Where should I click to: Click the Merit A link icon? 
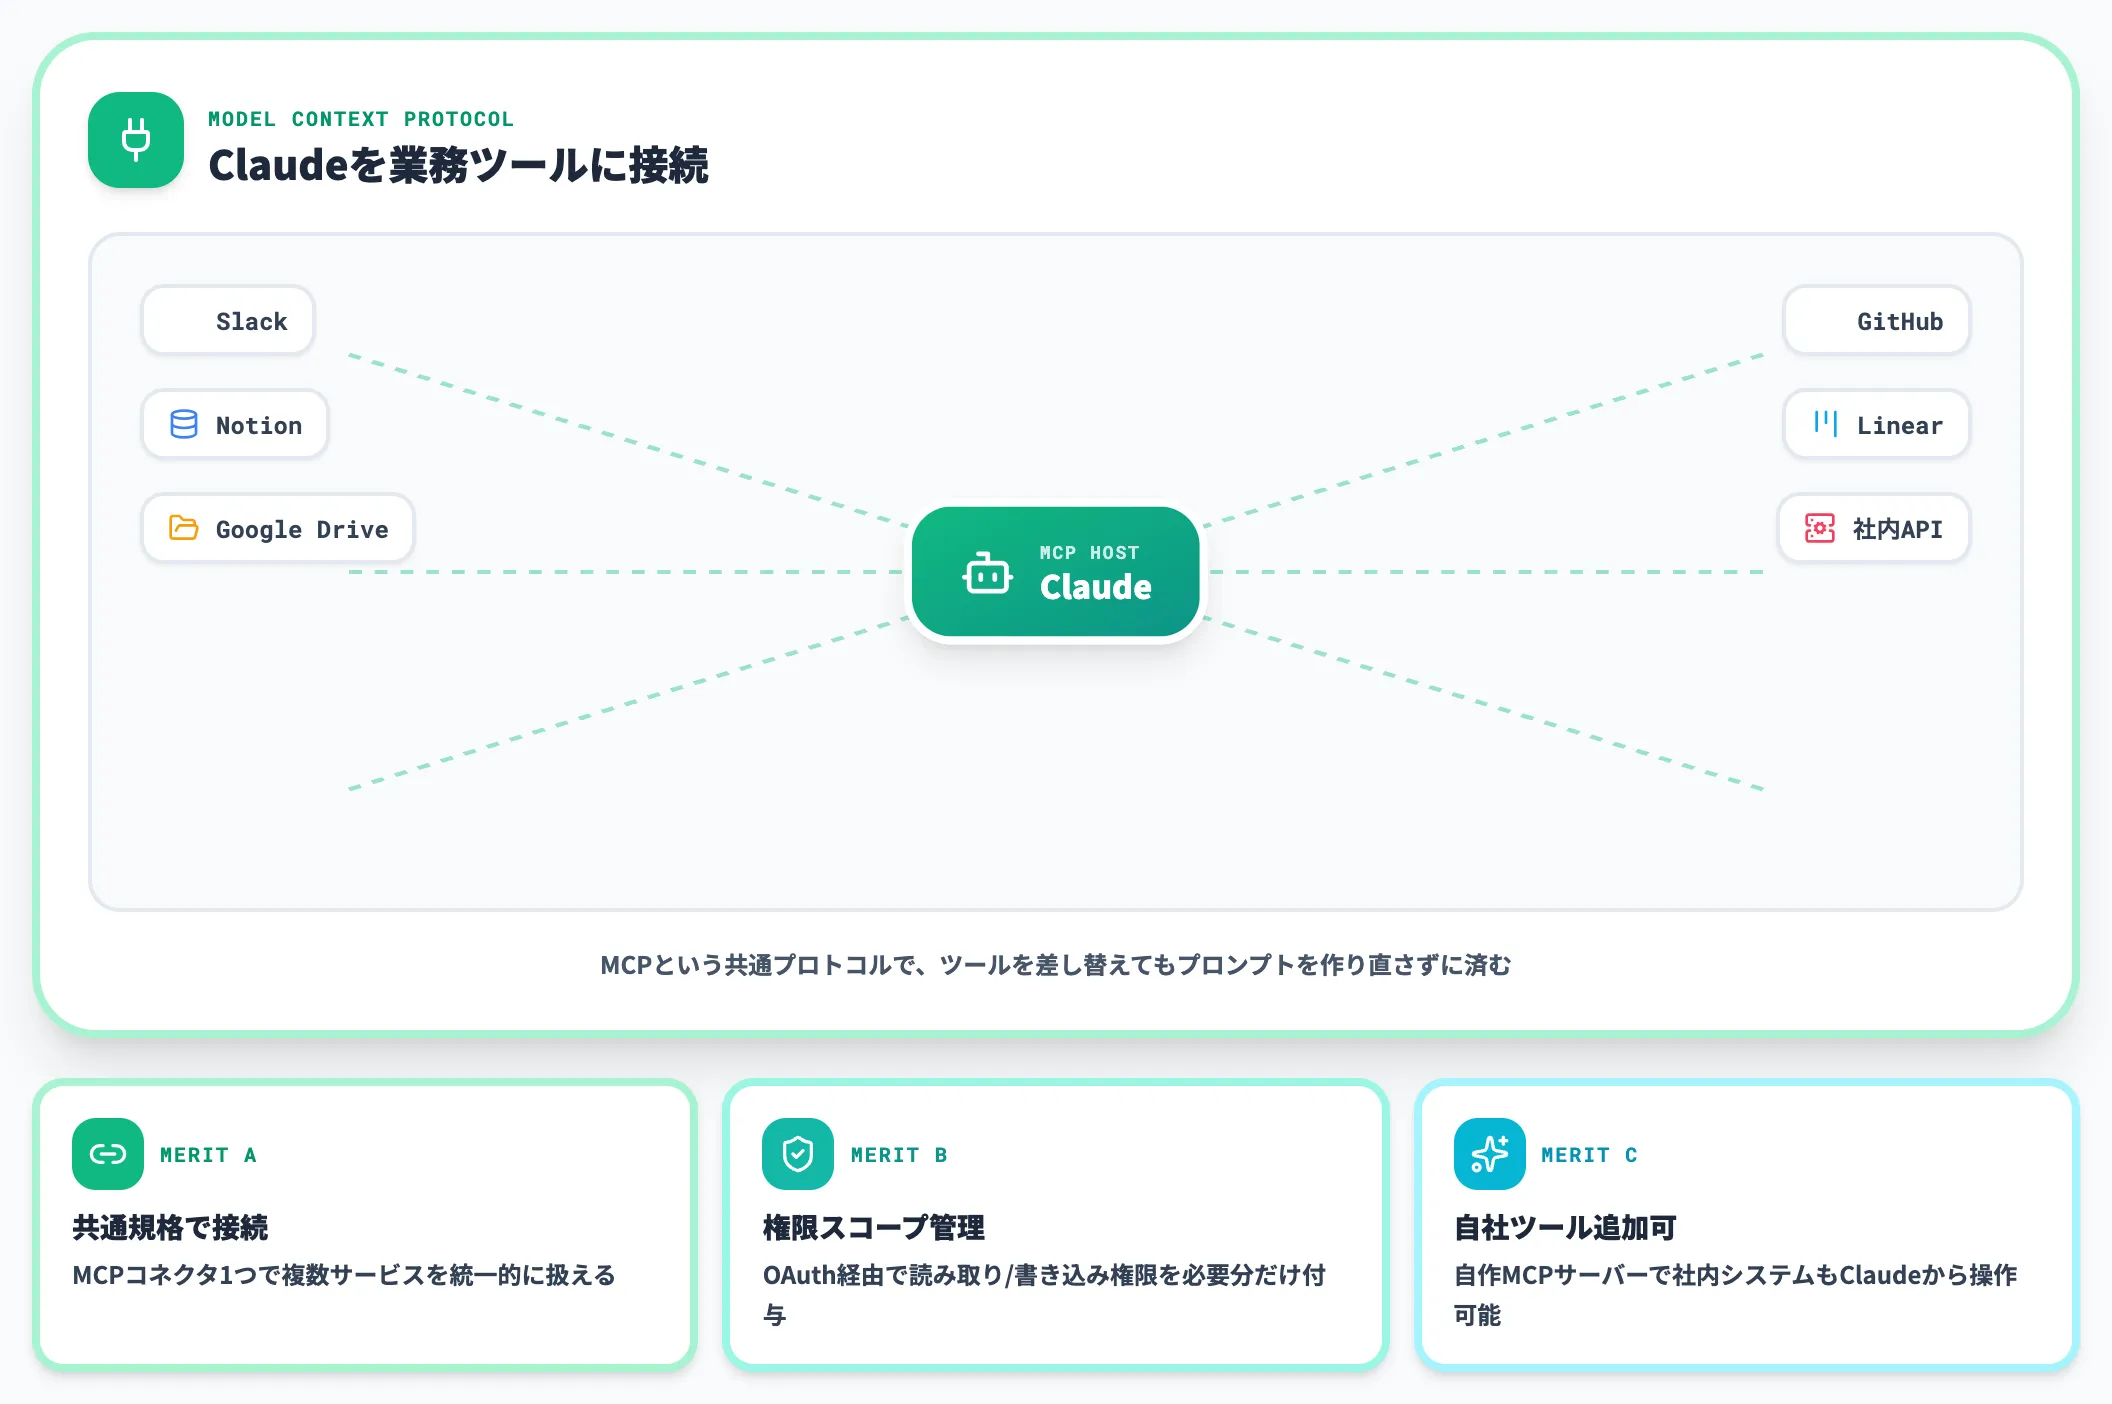pos(108,1154)
